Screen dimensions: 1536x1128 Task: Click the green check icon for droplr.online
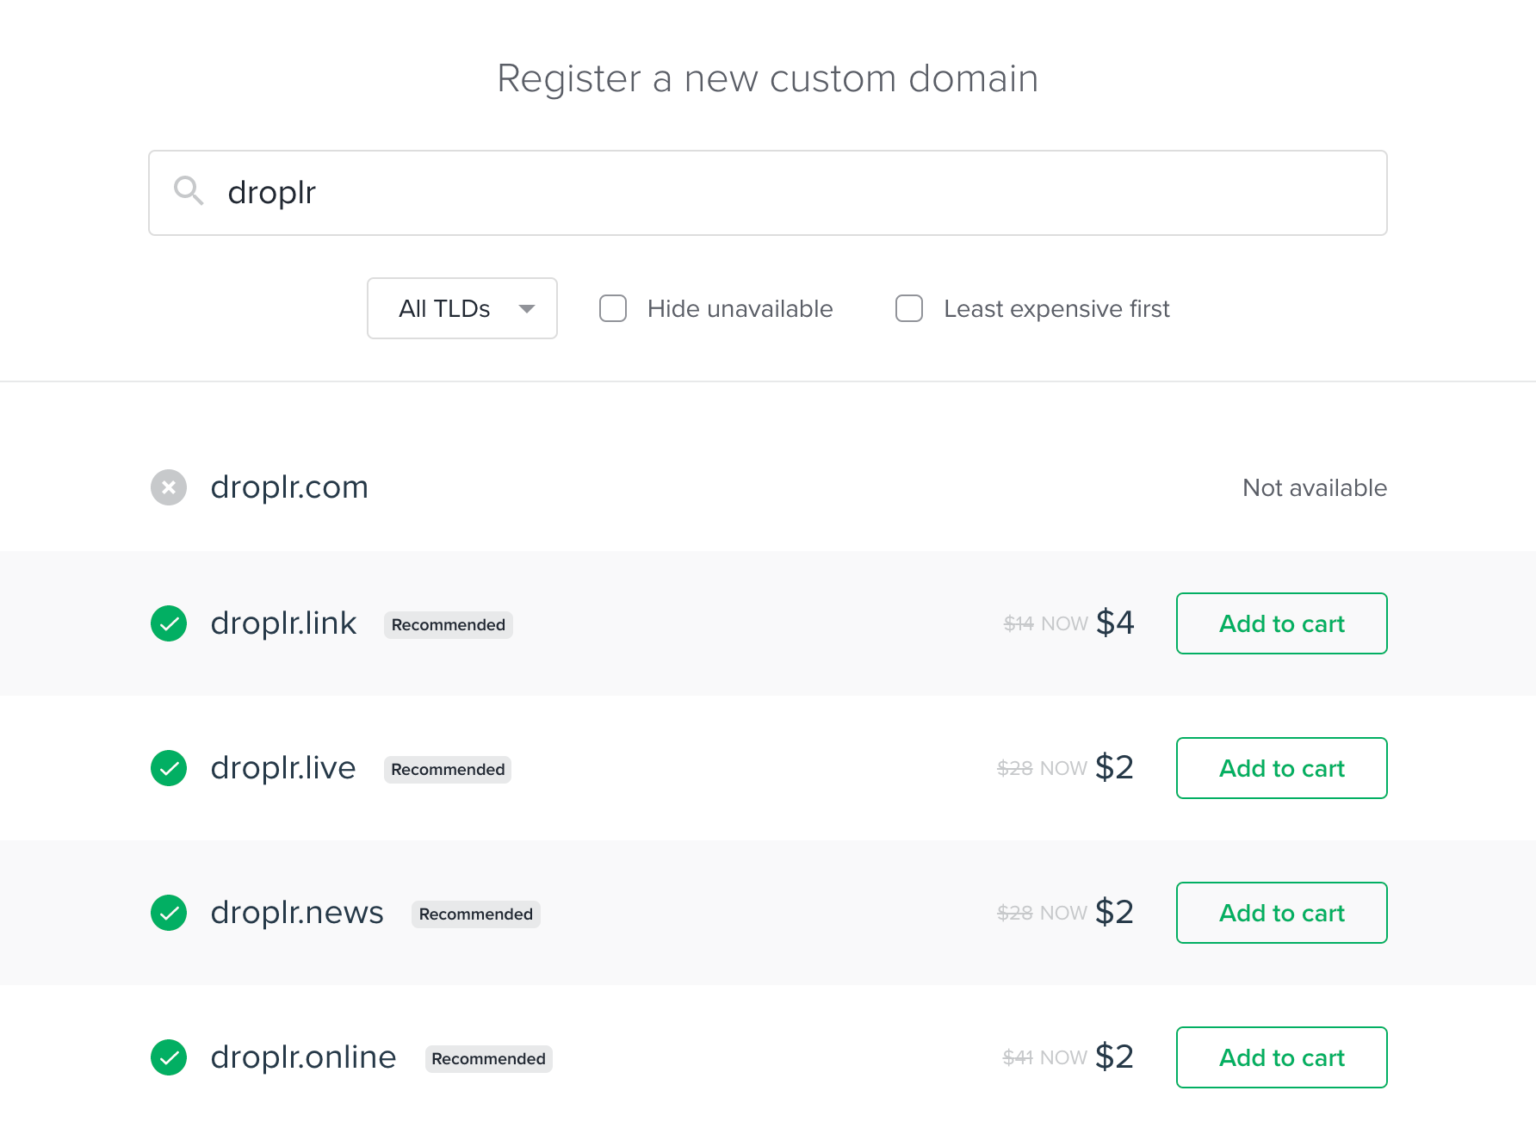tap(168, 1057)
